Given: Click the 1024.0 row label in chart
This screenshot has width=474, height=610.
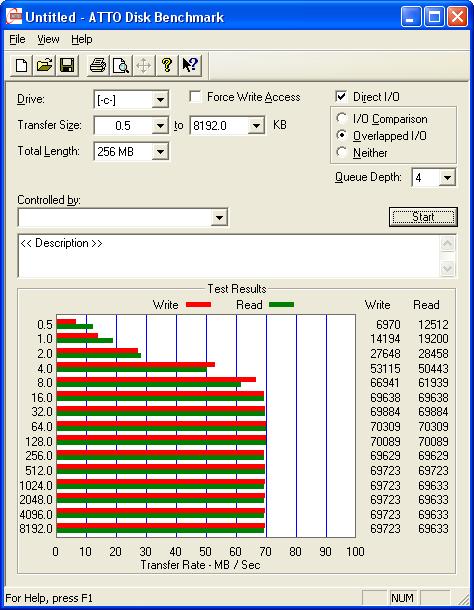Looking at the screenshot, I should (36, 486).
